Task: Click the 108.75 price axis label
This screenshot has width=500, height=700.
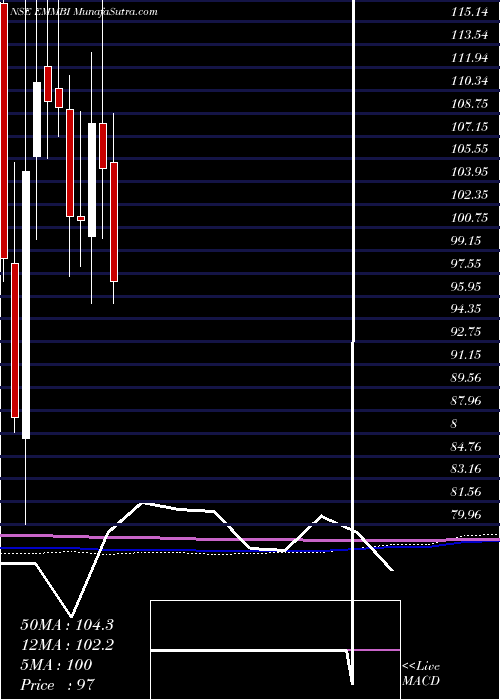Action: pos(469,104)
